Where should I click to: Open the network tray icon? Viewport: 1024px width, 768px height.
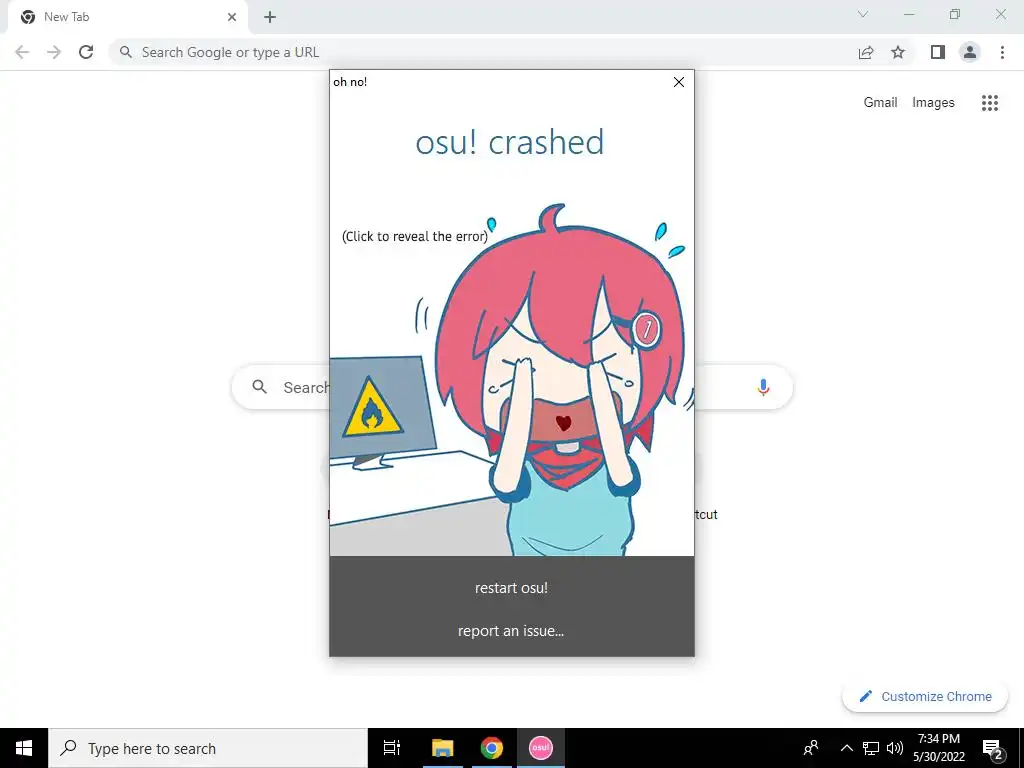[871, 748]
